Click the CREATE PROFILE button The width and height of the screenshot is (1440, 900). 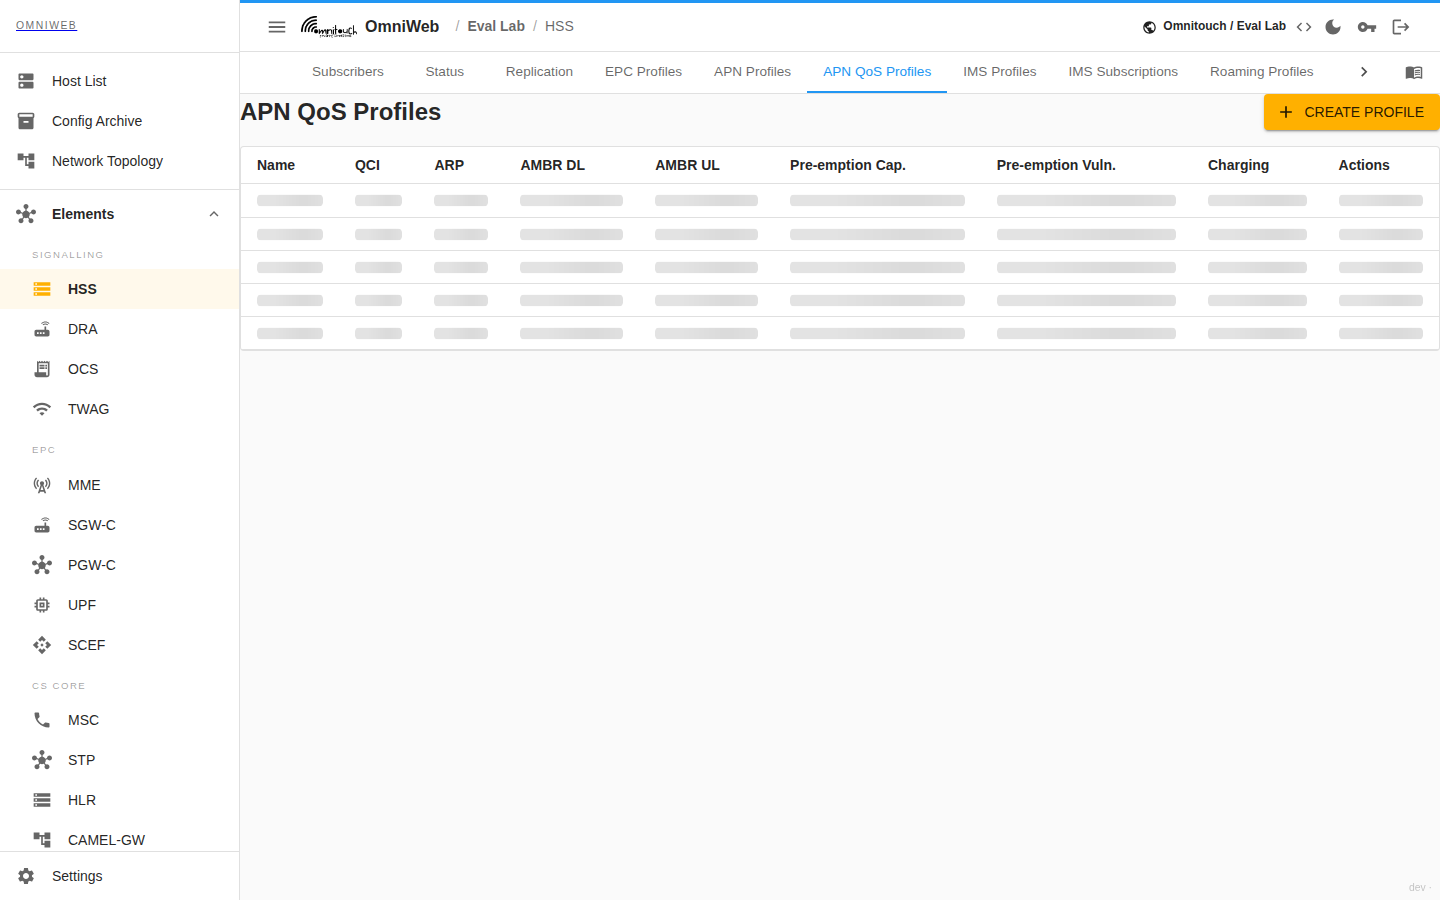click(x=1351, y=112)
